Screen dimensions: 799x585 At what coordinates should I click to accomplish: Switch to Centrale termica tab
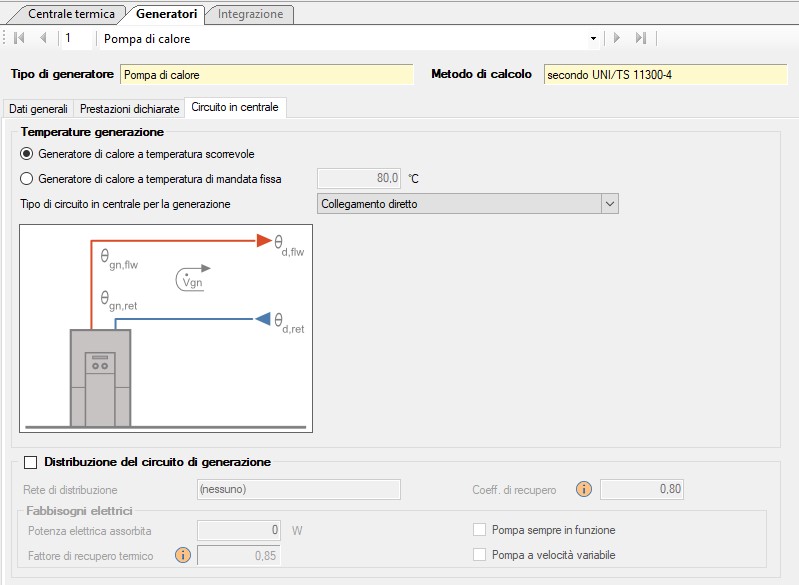[71, 14]
